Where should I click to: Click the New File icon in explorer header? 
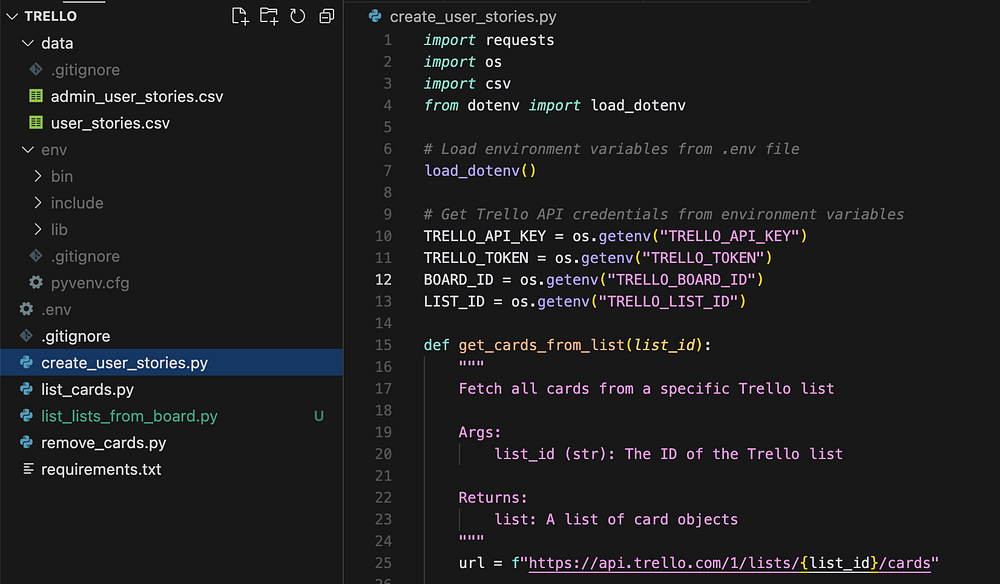(239, 16)
